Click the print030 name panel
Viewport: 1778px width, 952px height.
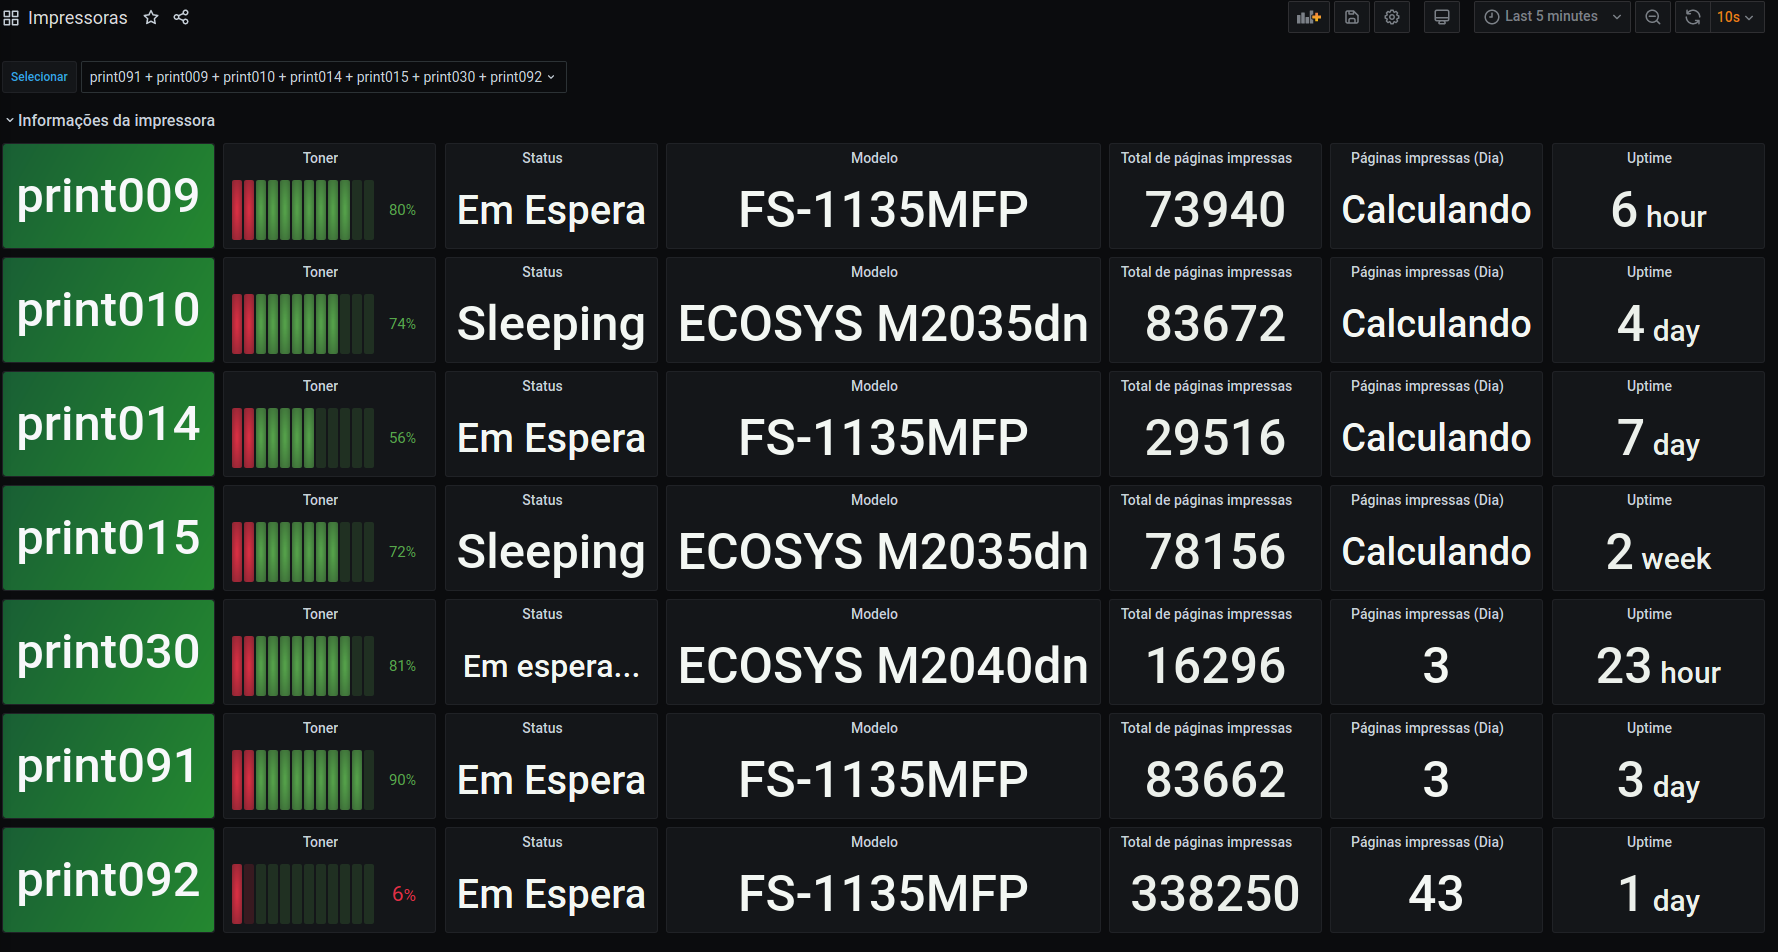[109, 652]
